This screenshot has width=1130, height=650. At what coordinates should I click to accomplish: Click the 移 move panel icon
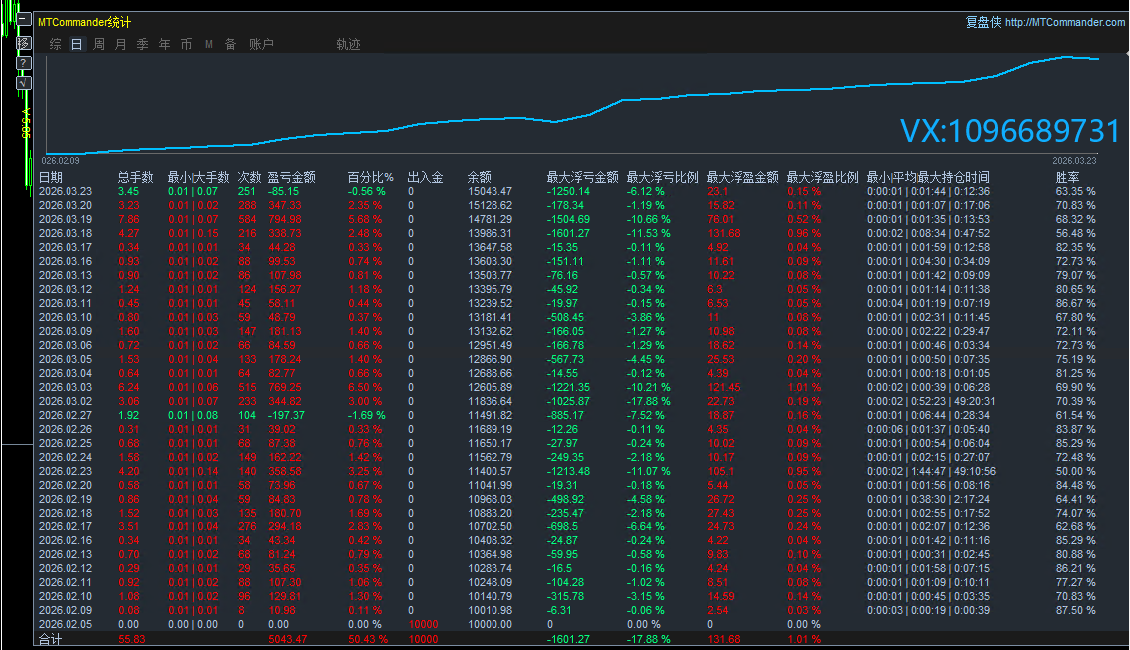24,42
